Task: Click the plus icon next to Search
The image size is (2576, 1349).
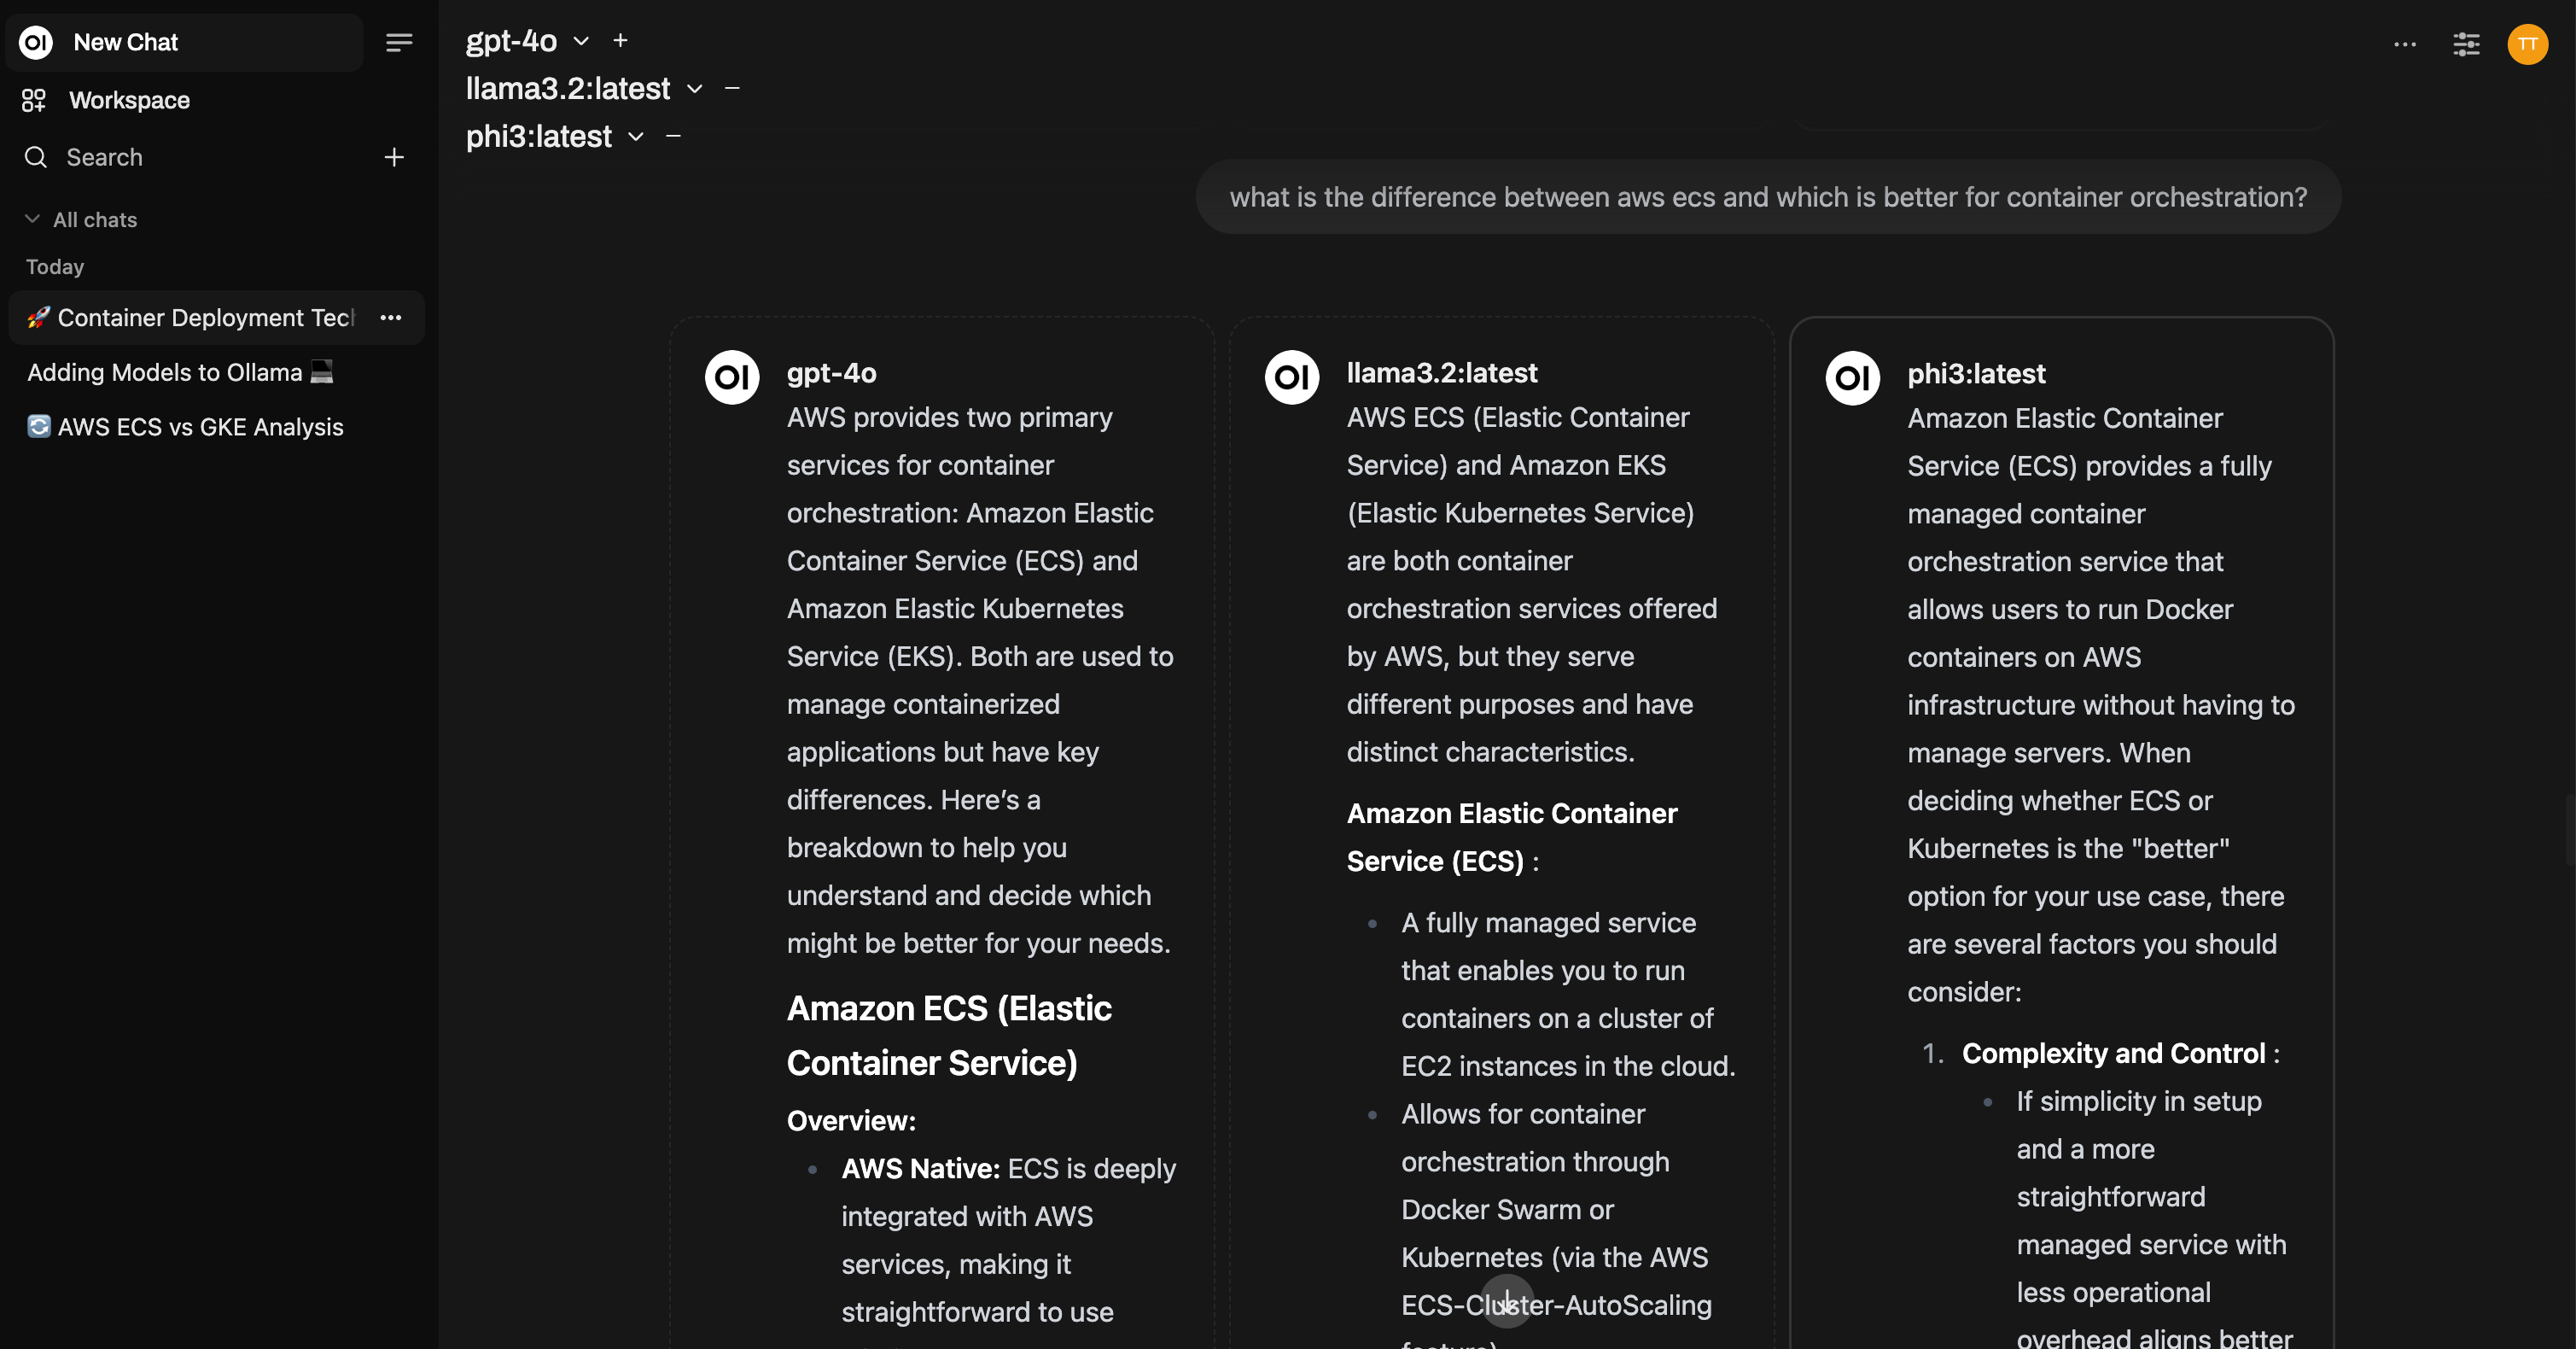Action: (x=394, y=157)
